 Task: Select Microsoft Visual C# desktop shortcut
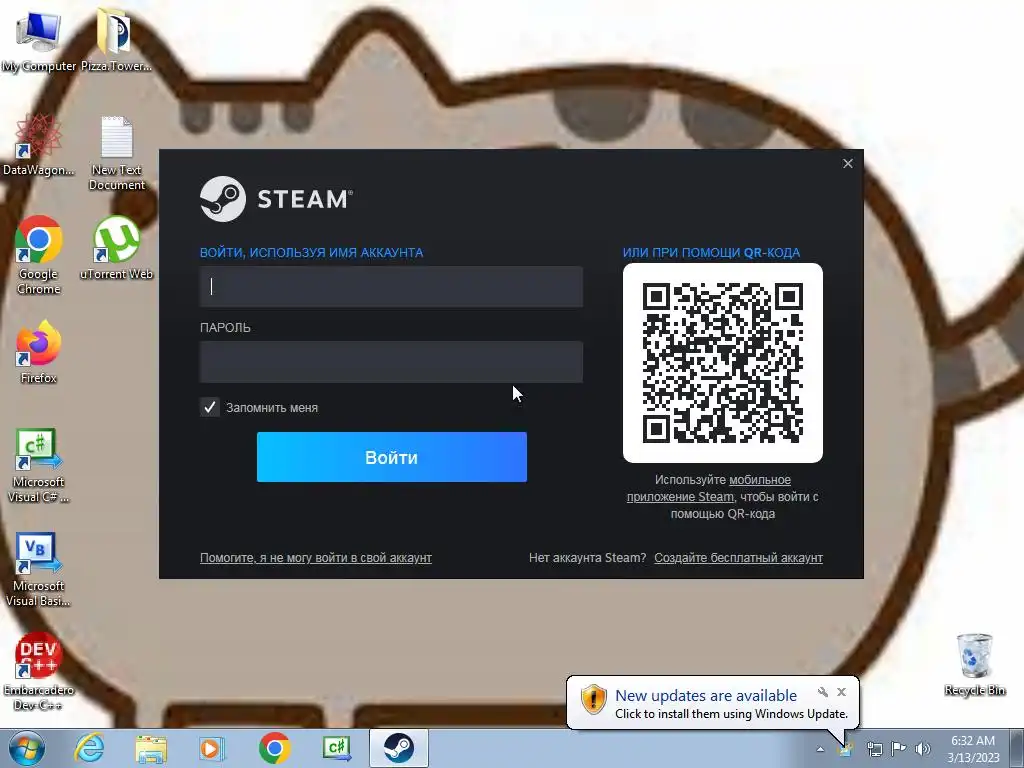(39, 466)
